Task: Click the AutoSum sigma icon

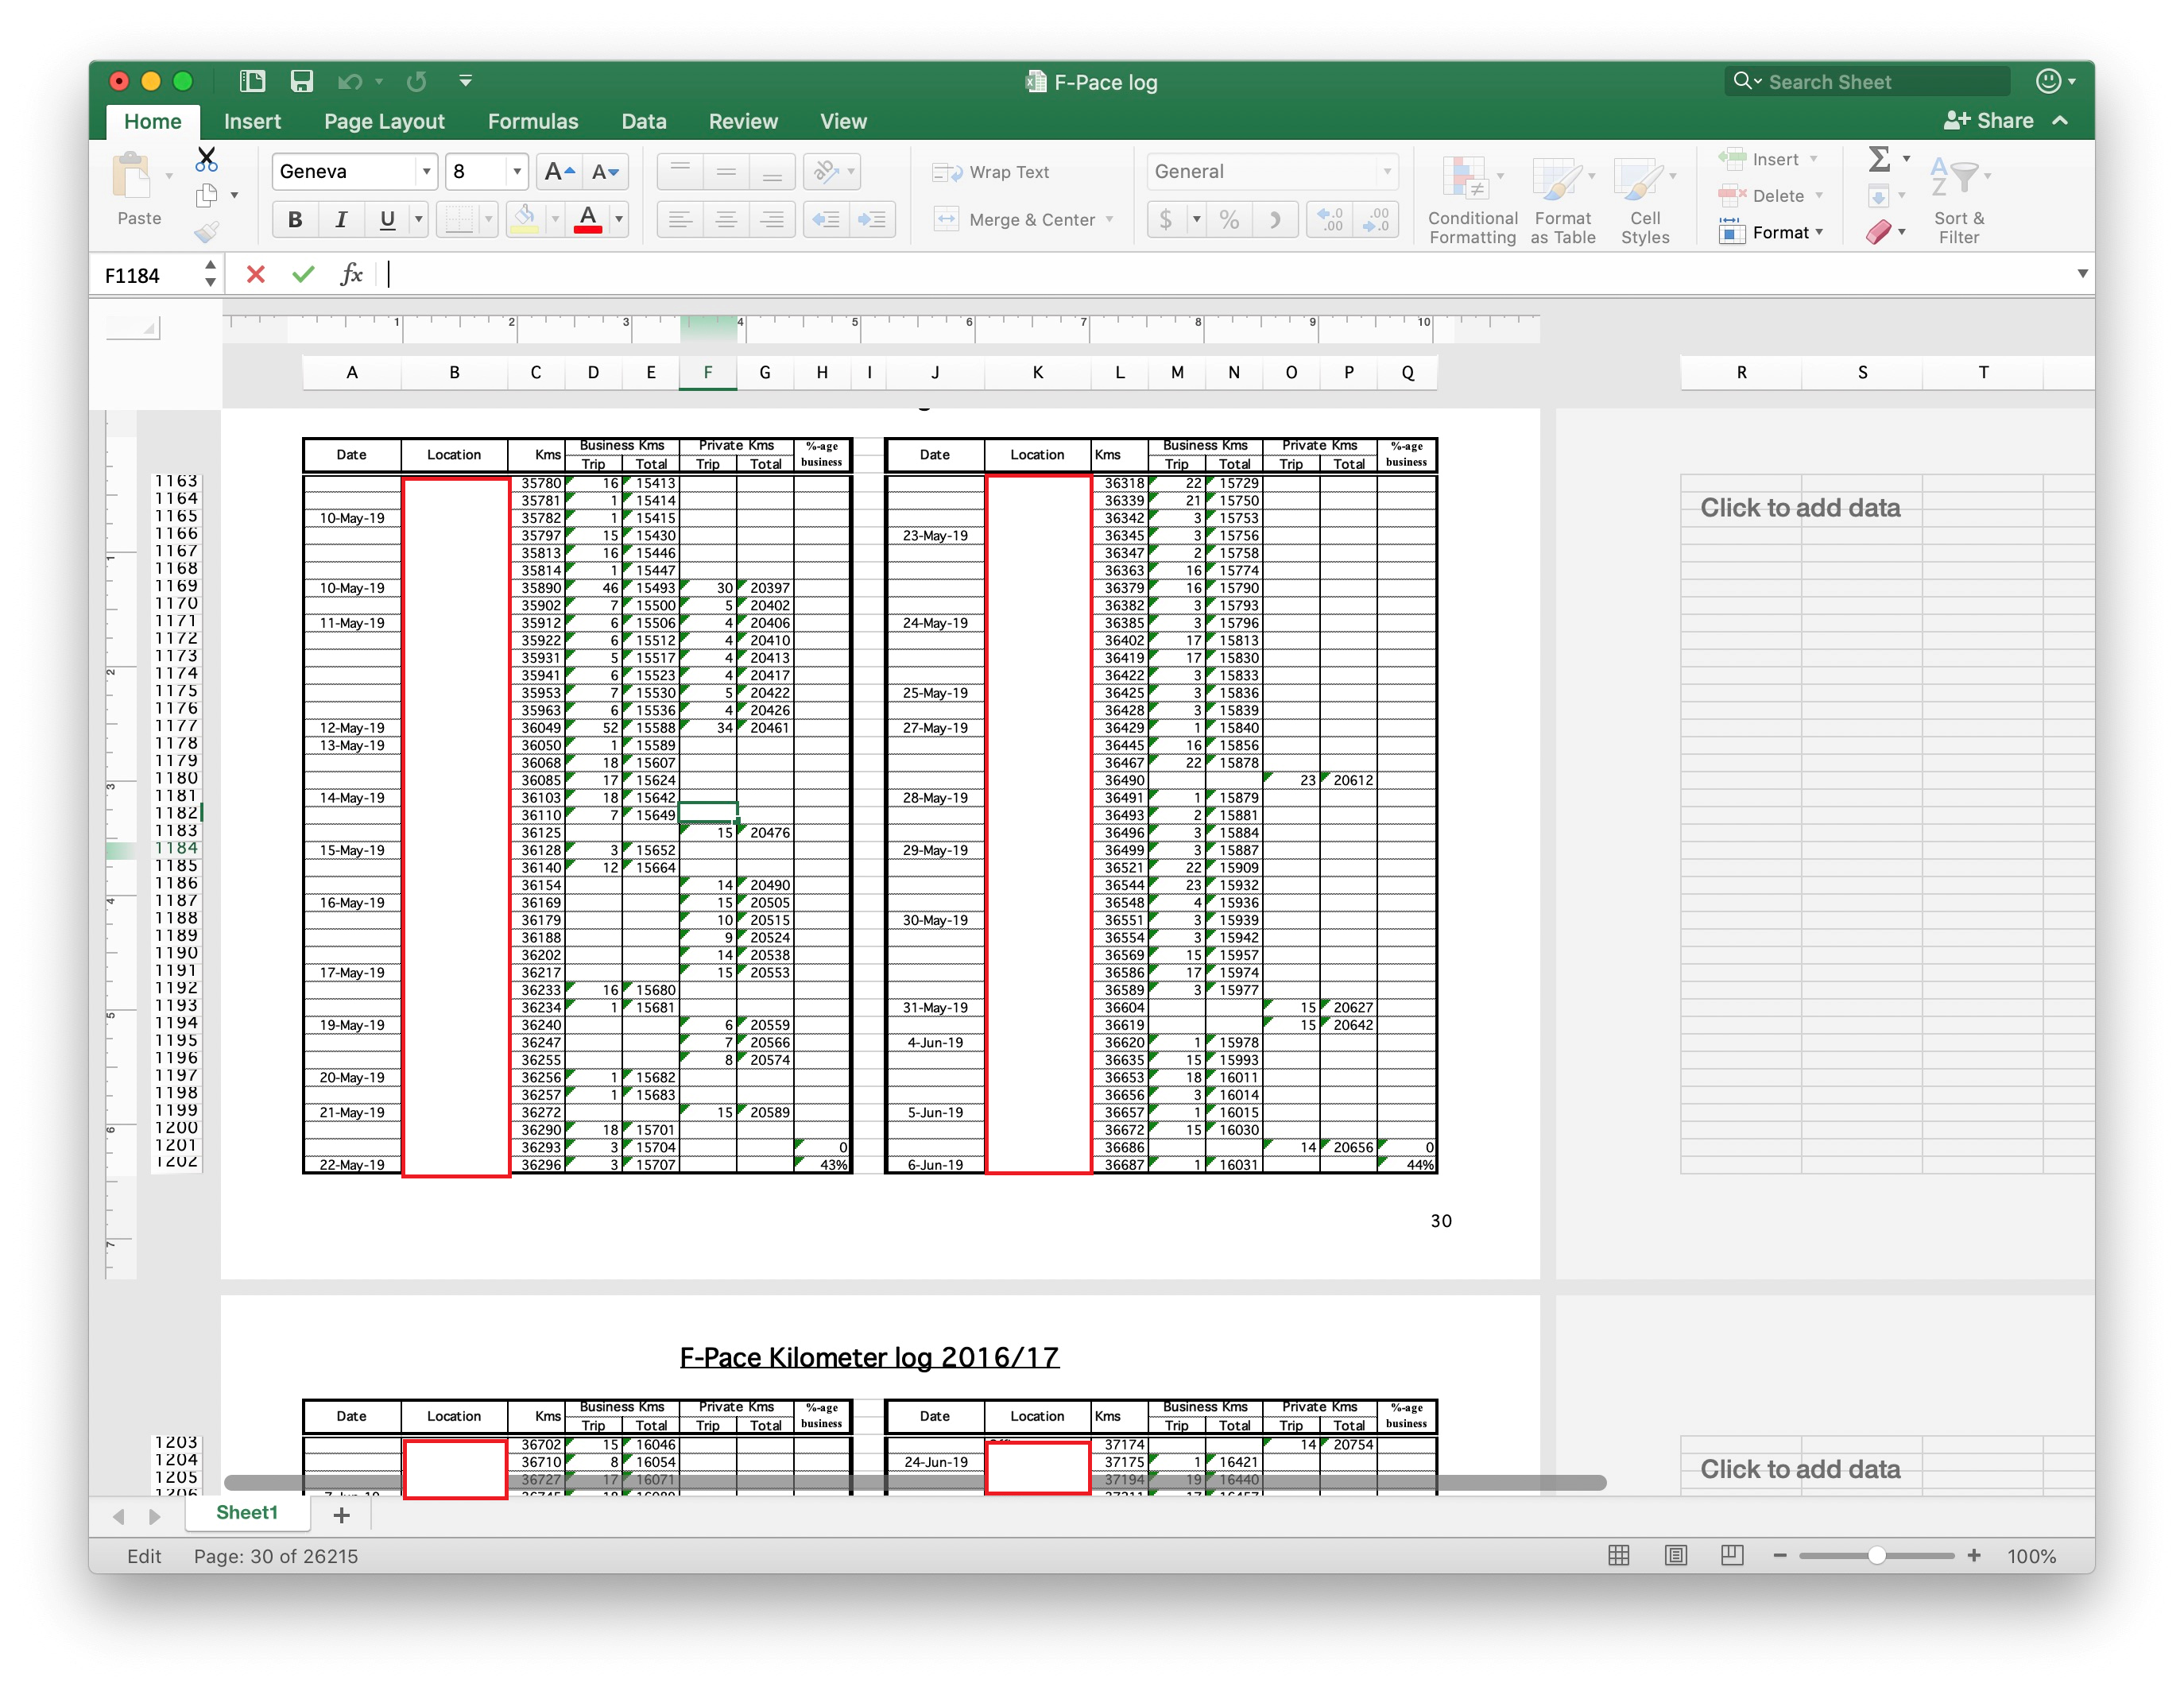Action: [x=1879, y=159]
